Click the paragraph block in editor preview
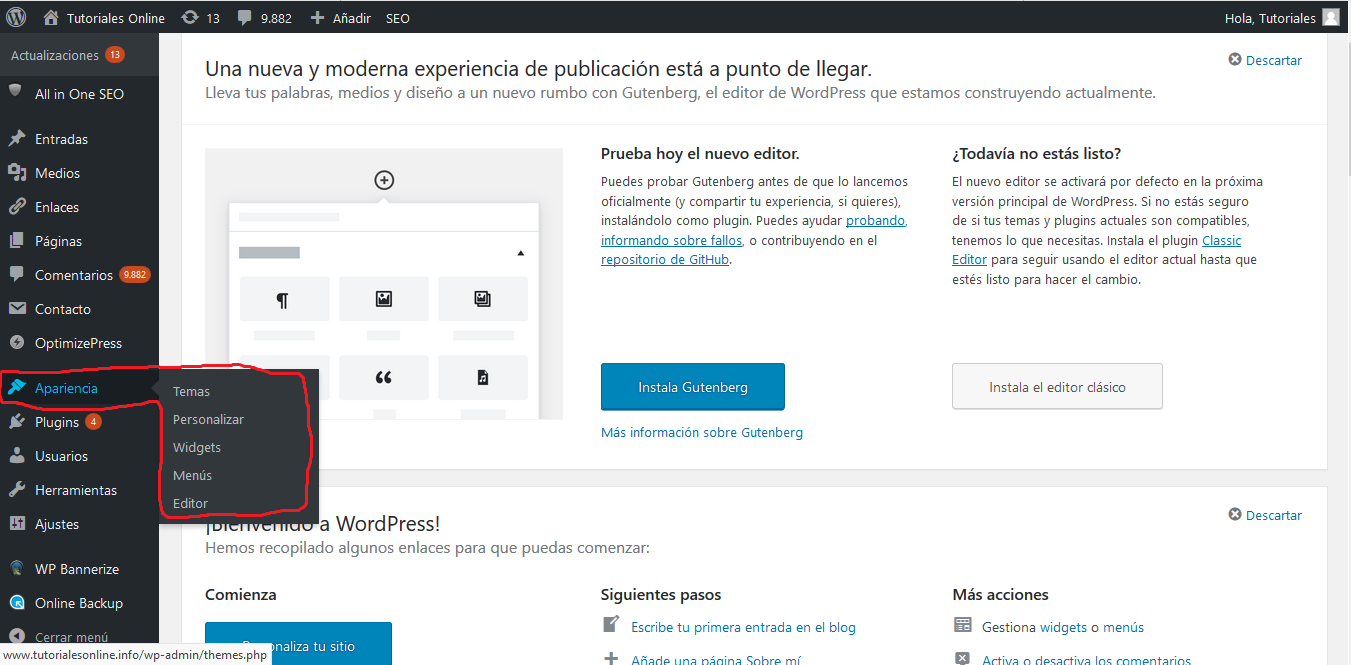 point(284,299)
